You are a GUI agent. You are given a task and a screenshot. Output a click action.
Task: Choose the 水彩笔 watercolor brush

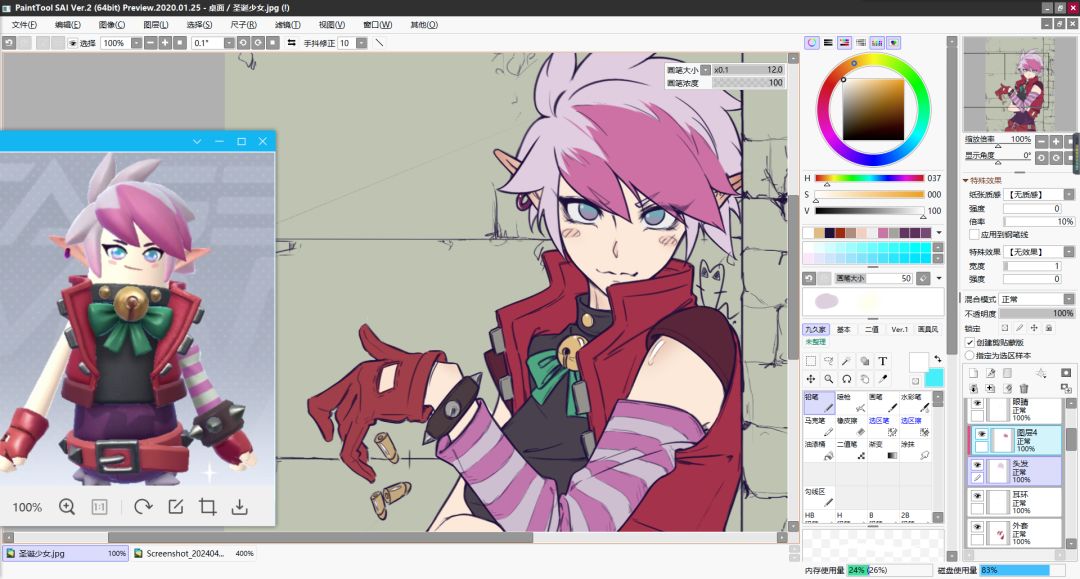(915, 403)
